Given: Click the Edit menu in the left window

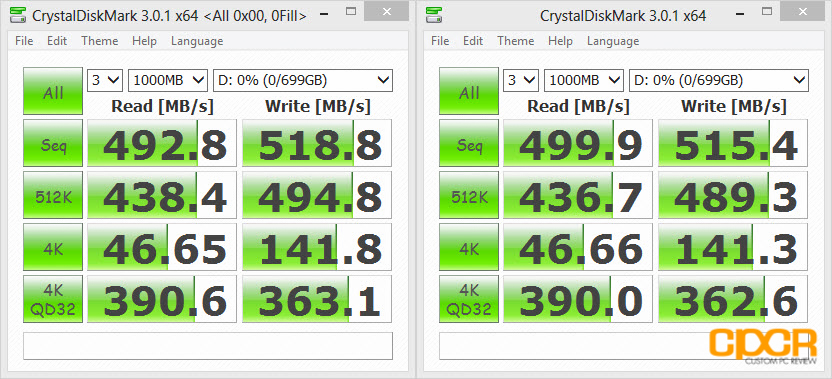Looking at the screenshot, I should click(57, 41).
